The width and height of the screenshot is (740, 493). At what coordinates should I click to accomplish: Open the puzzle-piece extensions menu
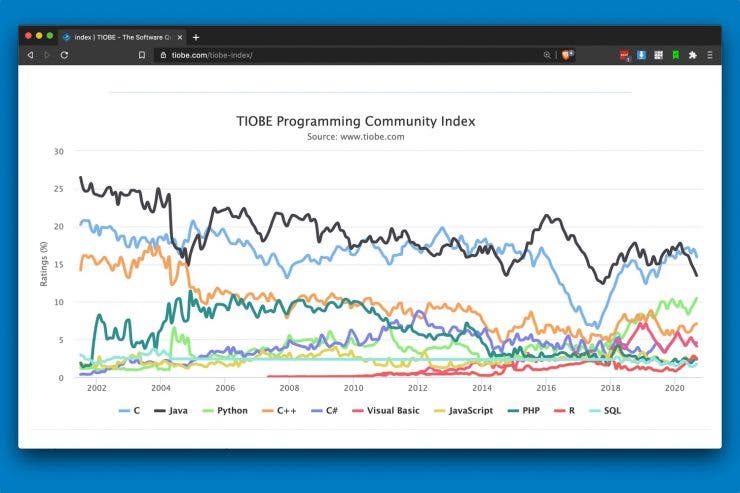tap(692, 55)
